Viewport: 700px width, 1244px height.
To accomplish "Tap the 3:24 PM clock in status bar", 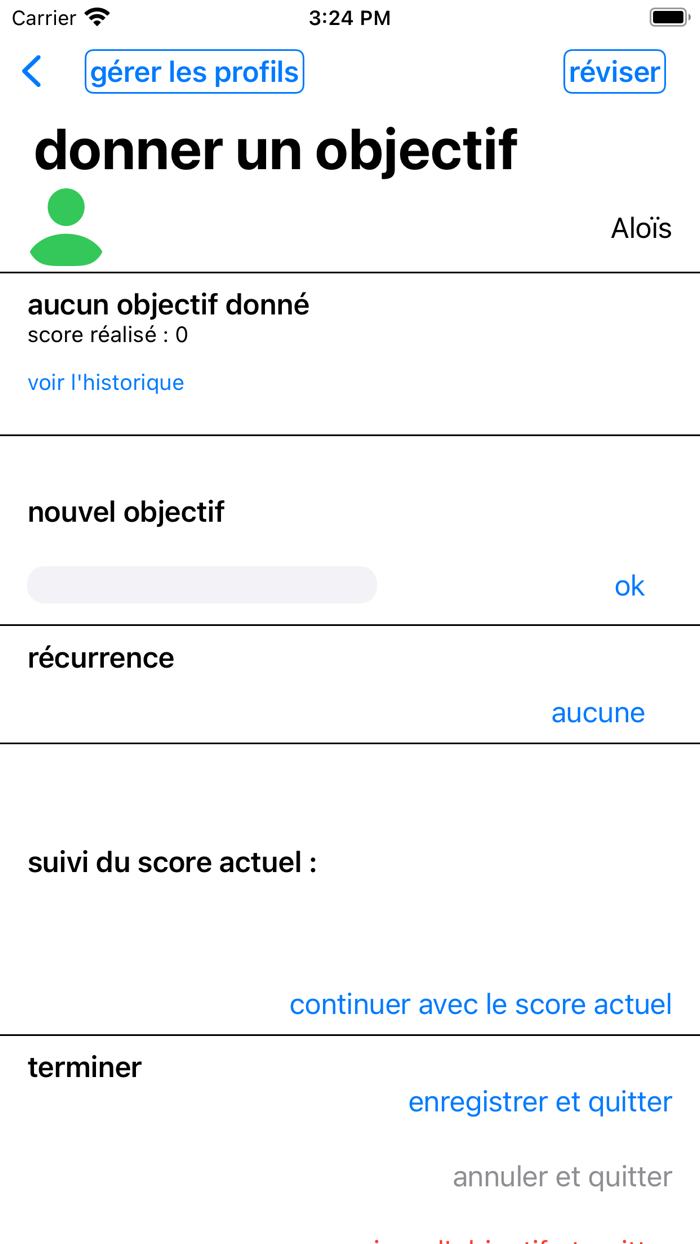I will (350, 18).
